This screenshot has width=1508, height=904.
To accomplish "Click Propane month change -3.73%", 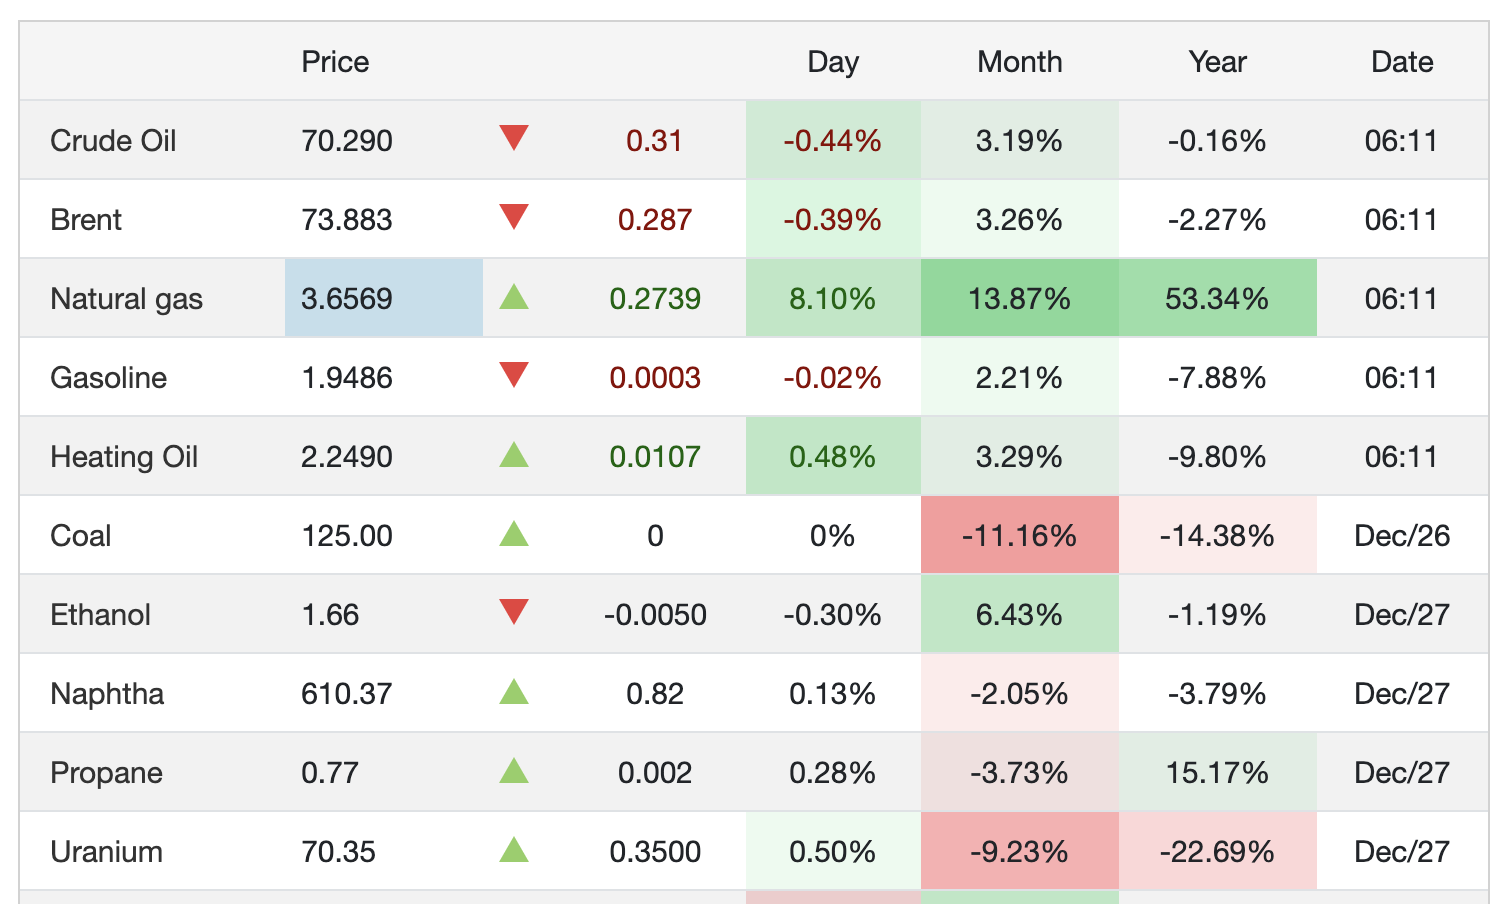I will pyautogui.click(x=1020, y=773).
